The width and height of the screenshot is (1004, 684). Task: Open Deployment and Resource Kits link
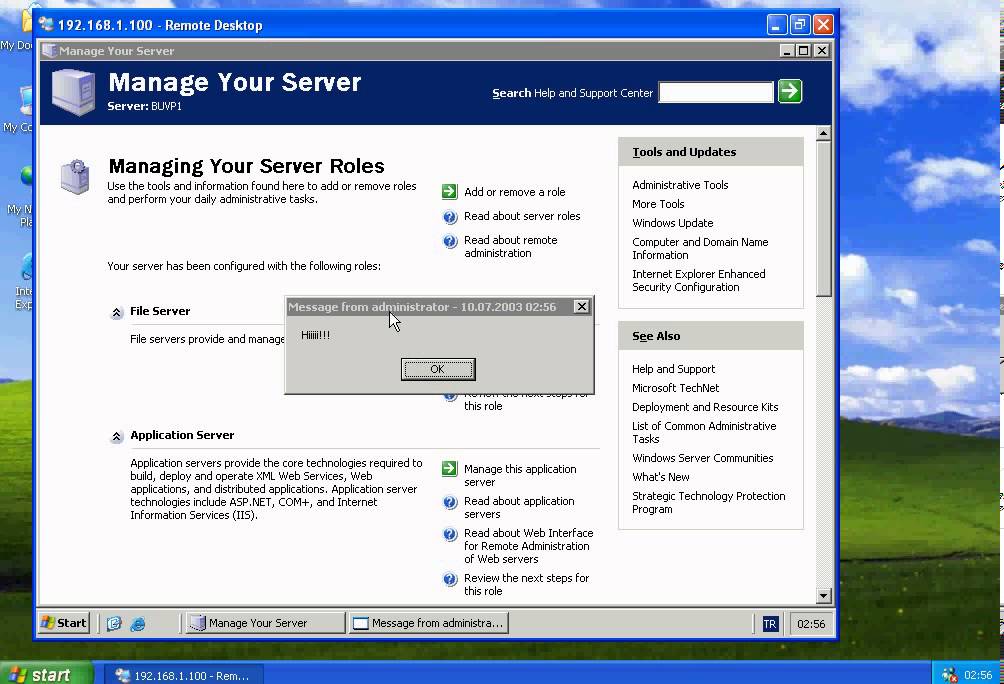click(x=705, y=407)
